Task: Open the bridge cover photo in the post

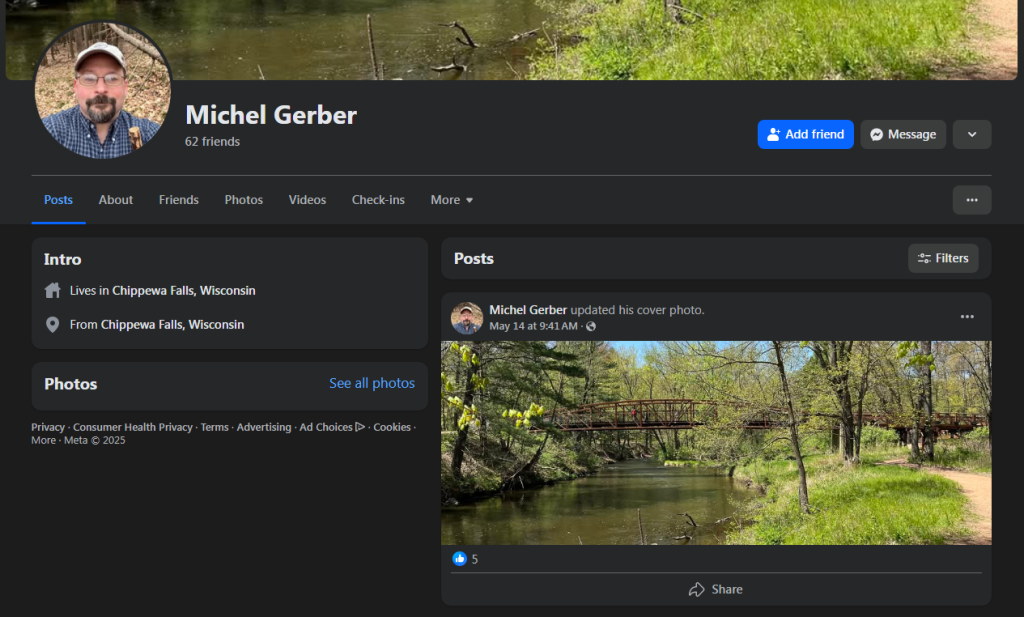Action: pos(716,443)
